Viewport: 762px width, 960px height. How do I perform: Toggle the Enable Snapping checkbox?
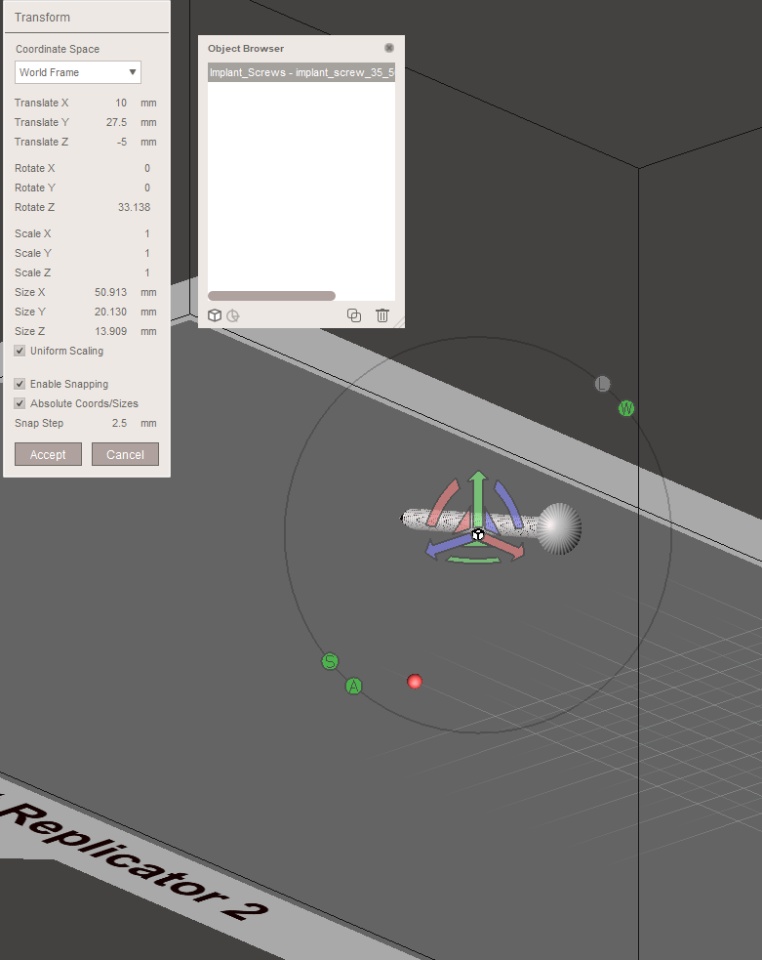coord(20,384)
